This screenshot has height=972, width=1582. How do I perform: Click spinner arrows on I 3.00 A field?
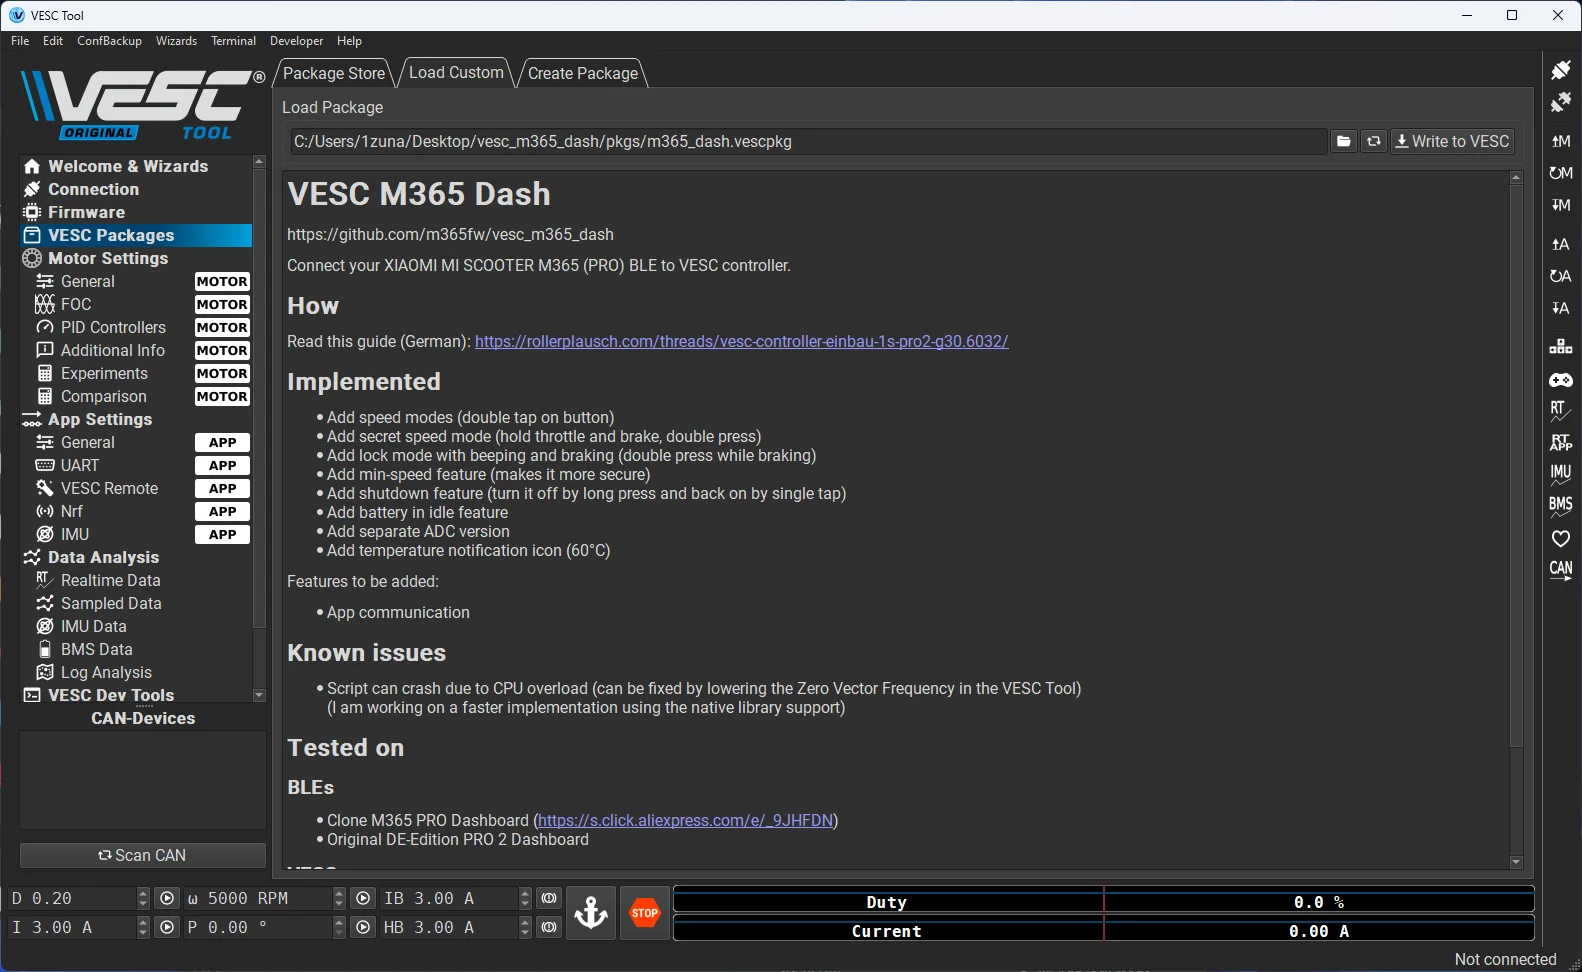(x=143, y=928)
